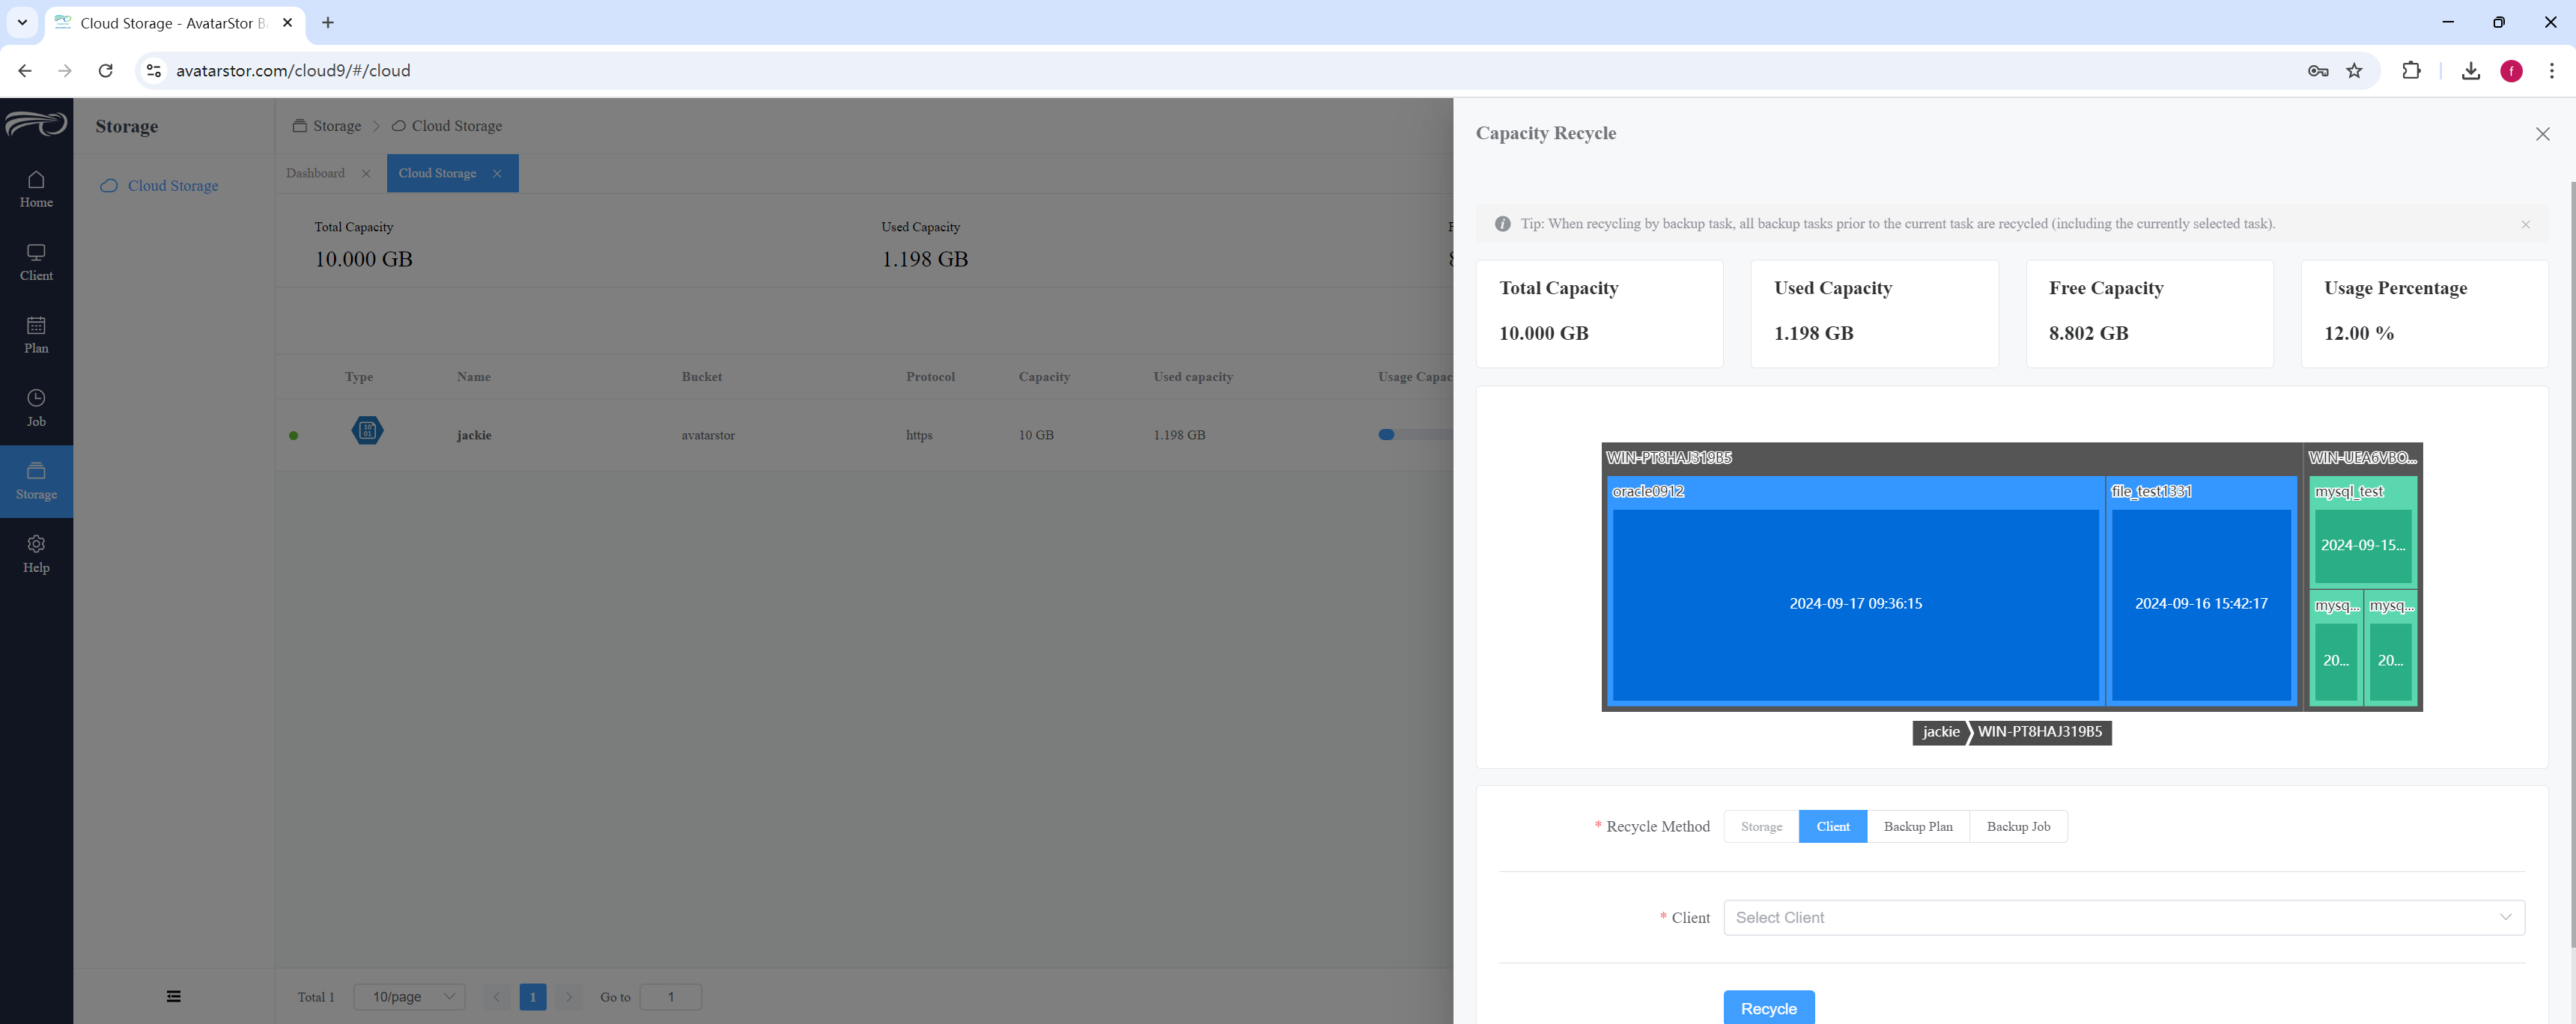This screenshot has width=2576, height=1024.
Task: Collapse the menu with hamburger icon
Action: click(x=174, y=996)
